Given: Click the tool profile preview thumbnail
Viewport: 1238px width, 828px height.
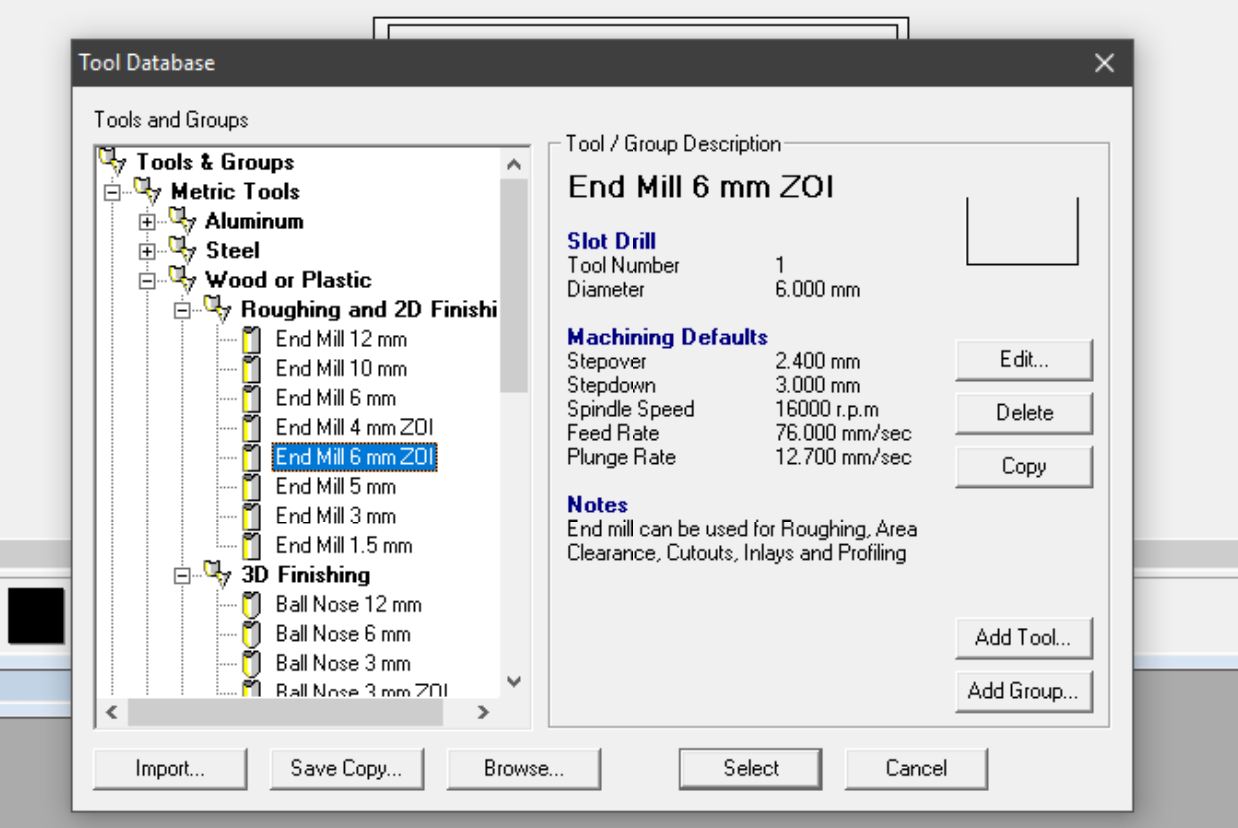Looking at the screenshot, I should [x=1022, y=231].
